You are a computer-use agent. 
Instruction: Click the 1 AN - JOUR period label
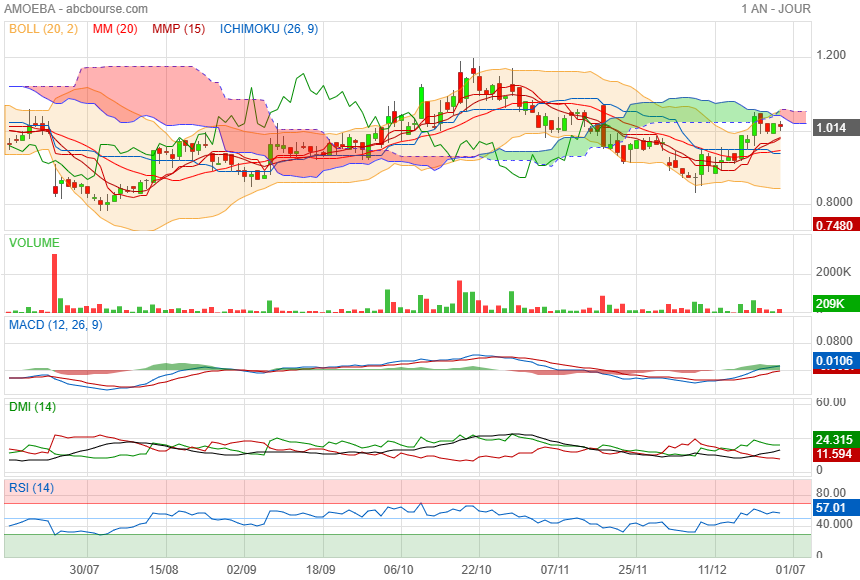tap(776, 9)
